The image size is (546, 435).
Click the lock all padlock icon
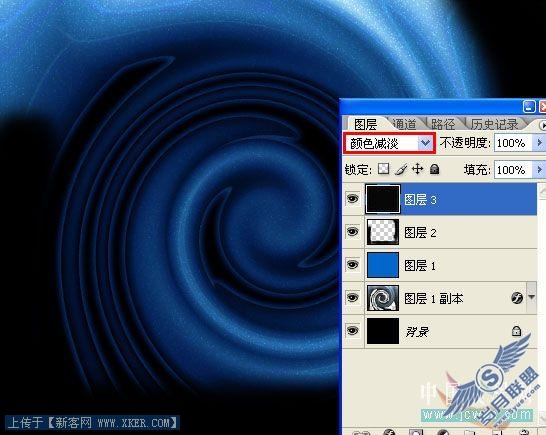click(434, 169)
